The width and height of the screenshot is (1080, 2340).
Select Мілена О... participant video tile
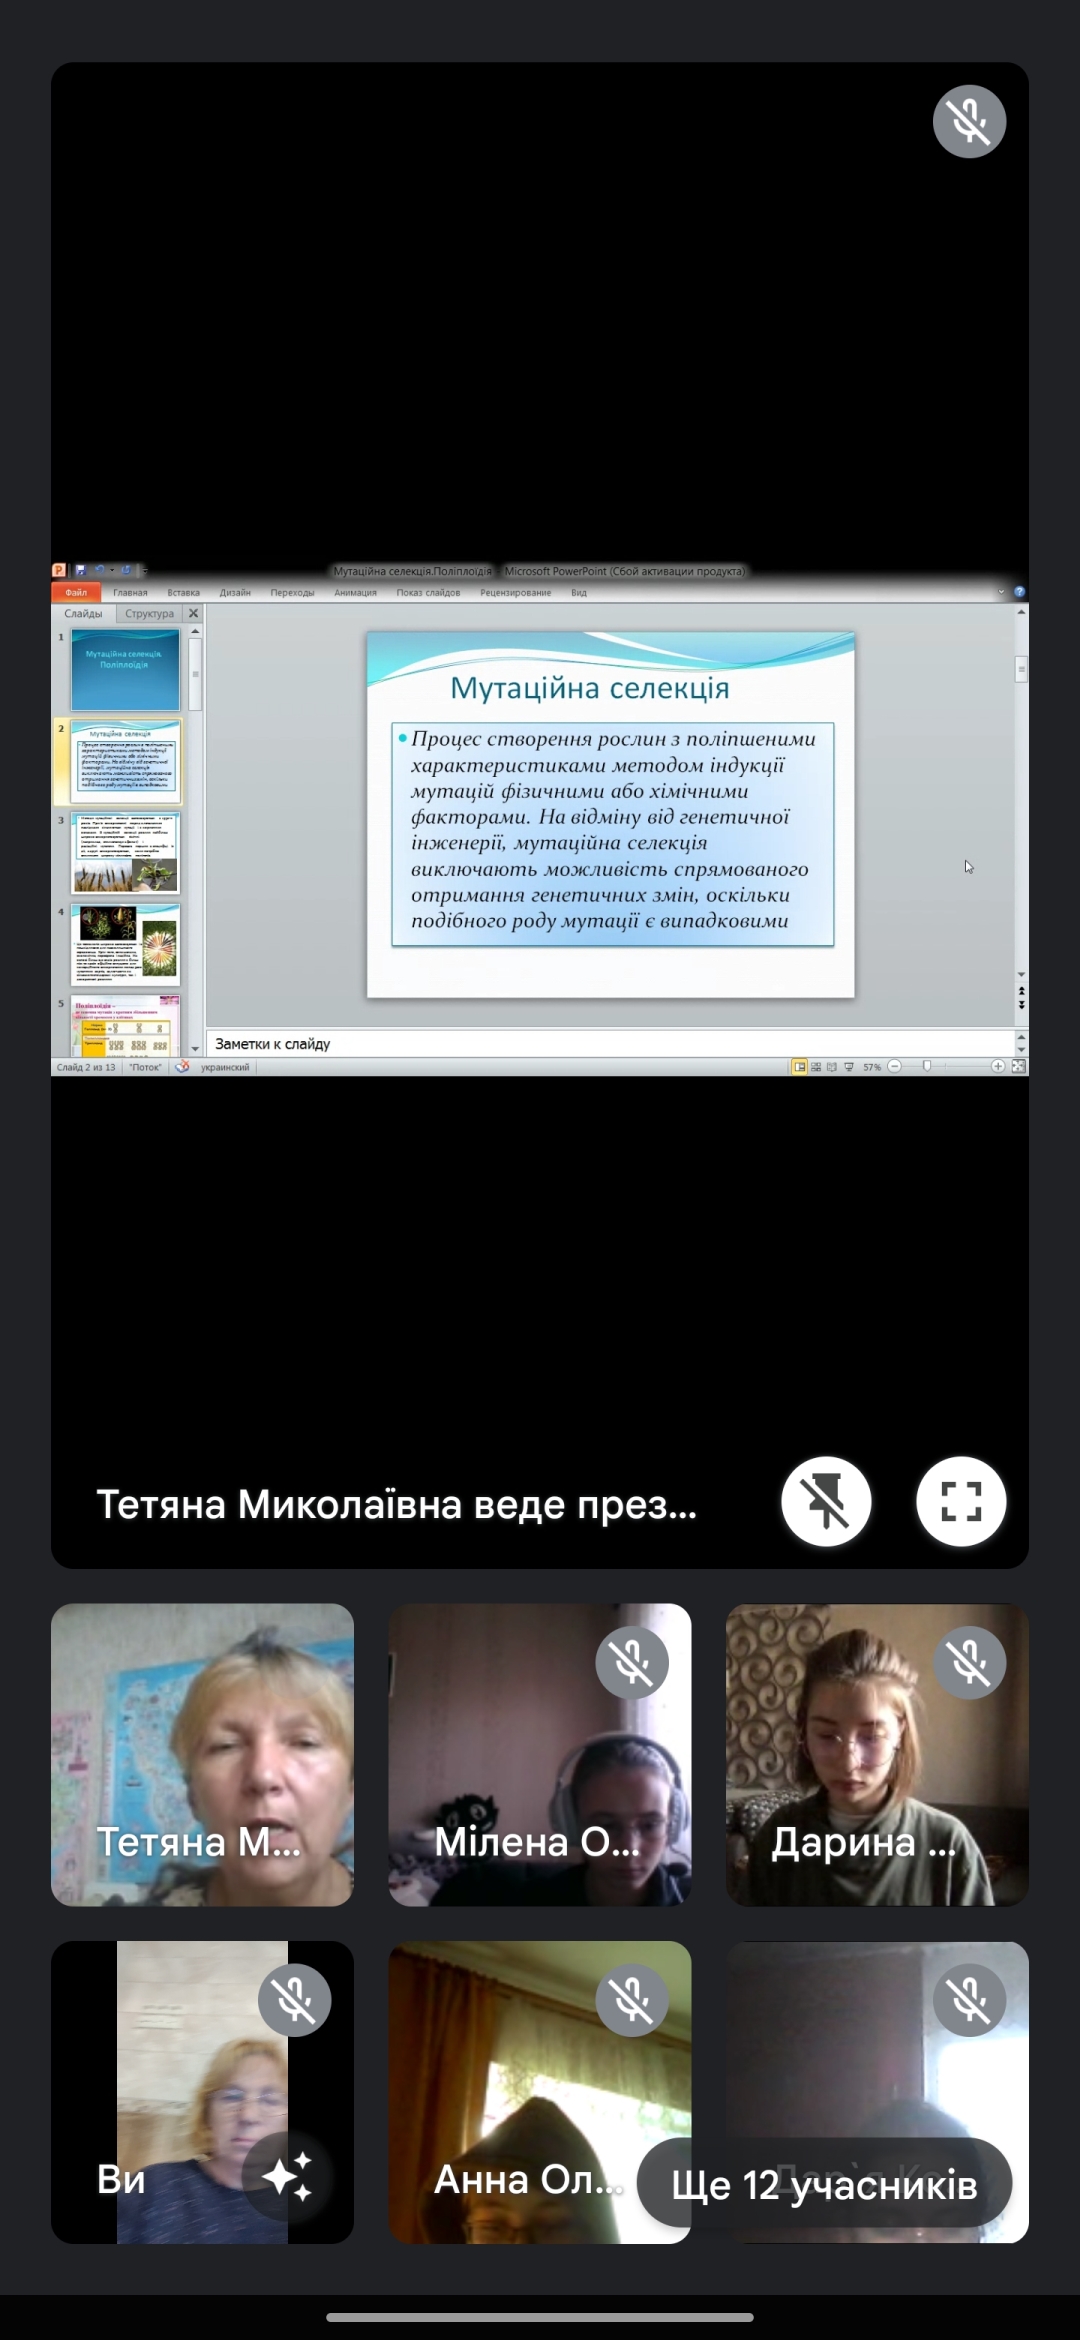coord(540,1755)
